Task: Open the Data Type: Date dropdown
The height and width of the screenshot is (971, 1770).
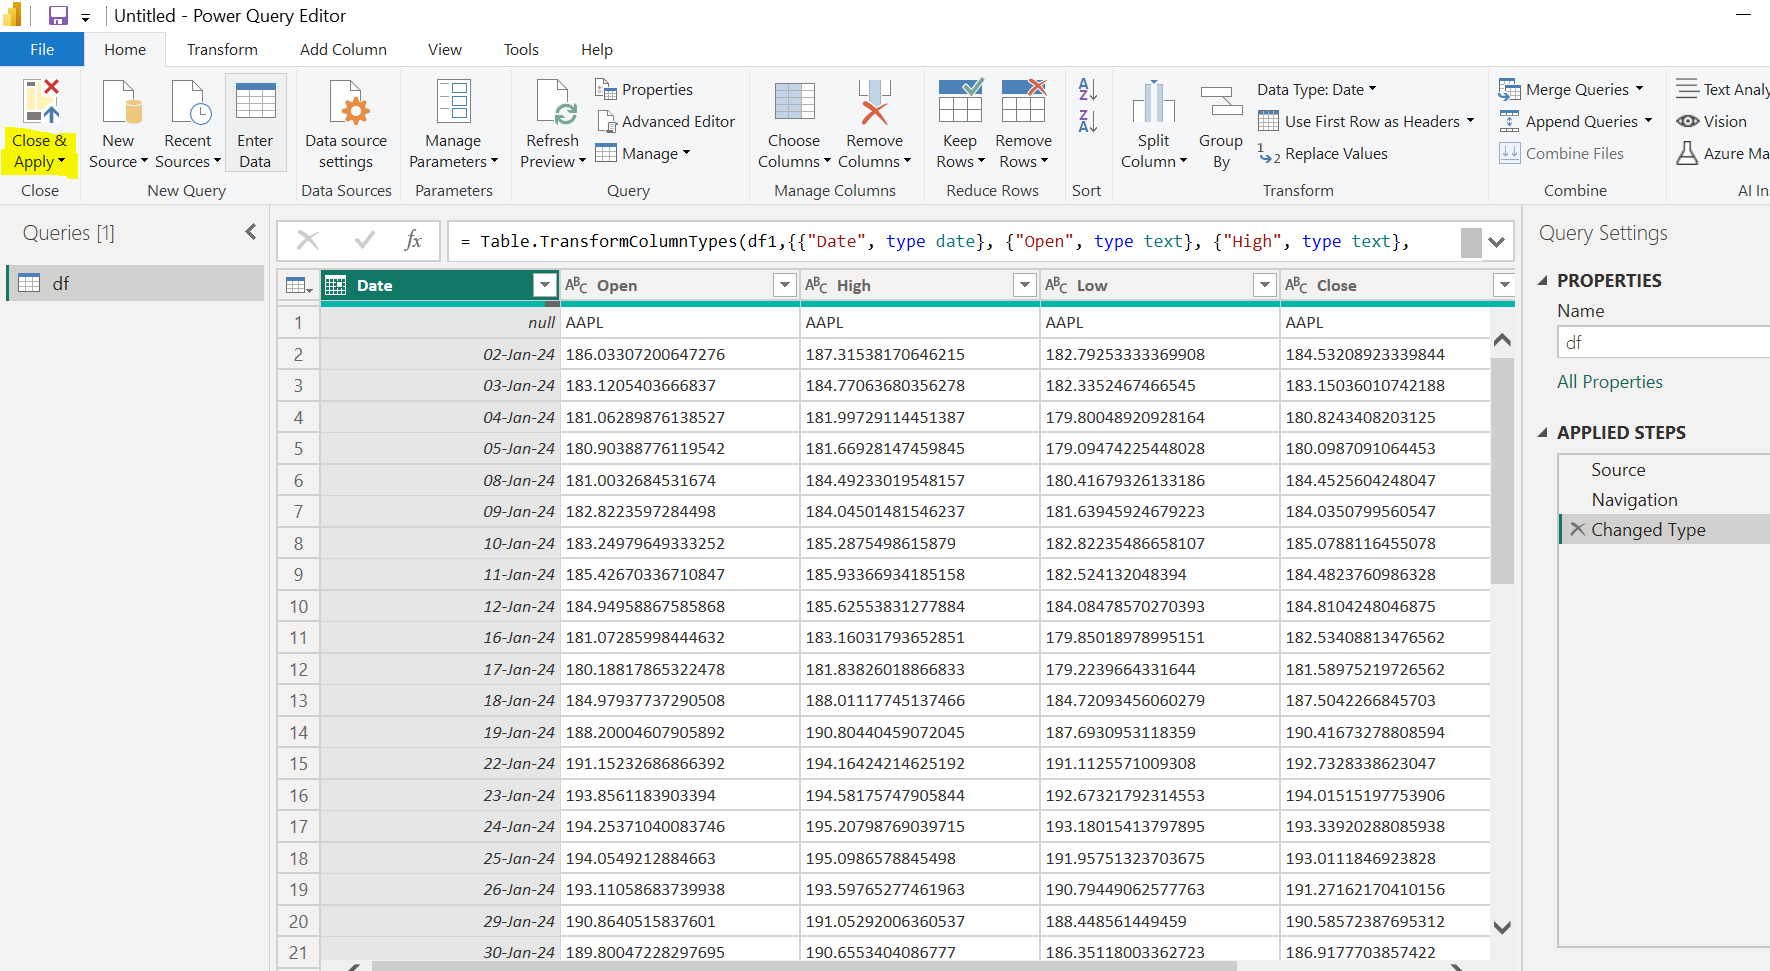Action: coord(1370,89)
